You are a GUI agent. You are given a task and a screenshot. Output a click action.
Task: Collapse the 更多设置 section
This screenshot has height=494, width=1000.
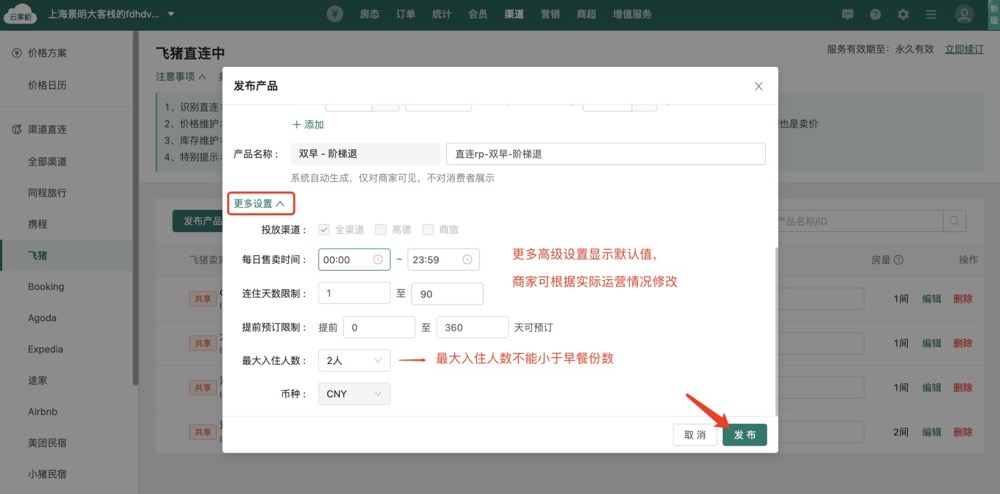coord(259,203)
